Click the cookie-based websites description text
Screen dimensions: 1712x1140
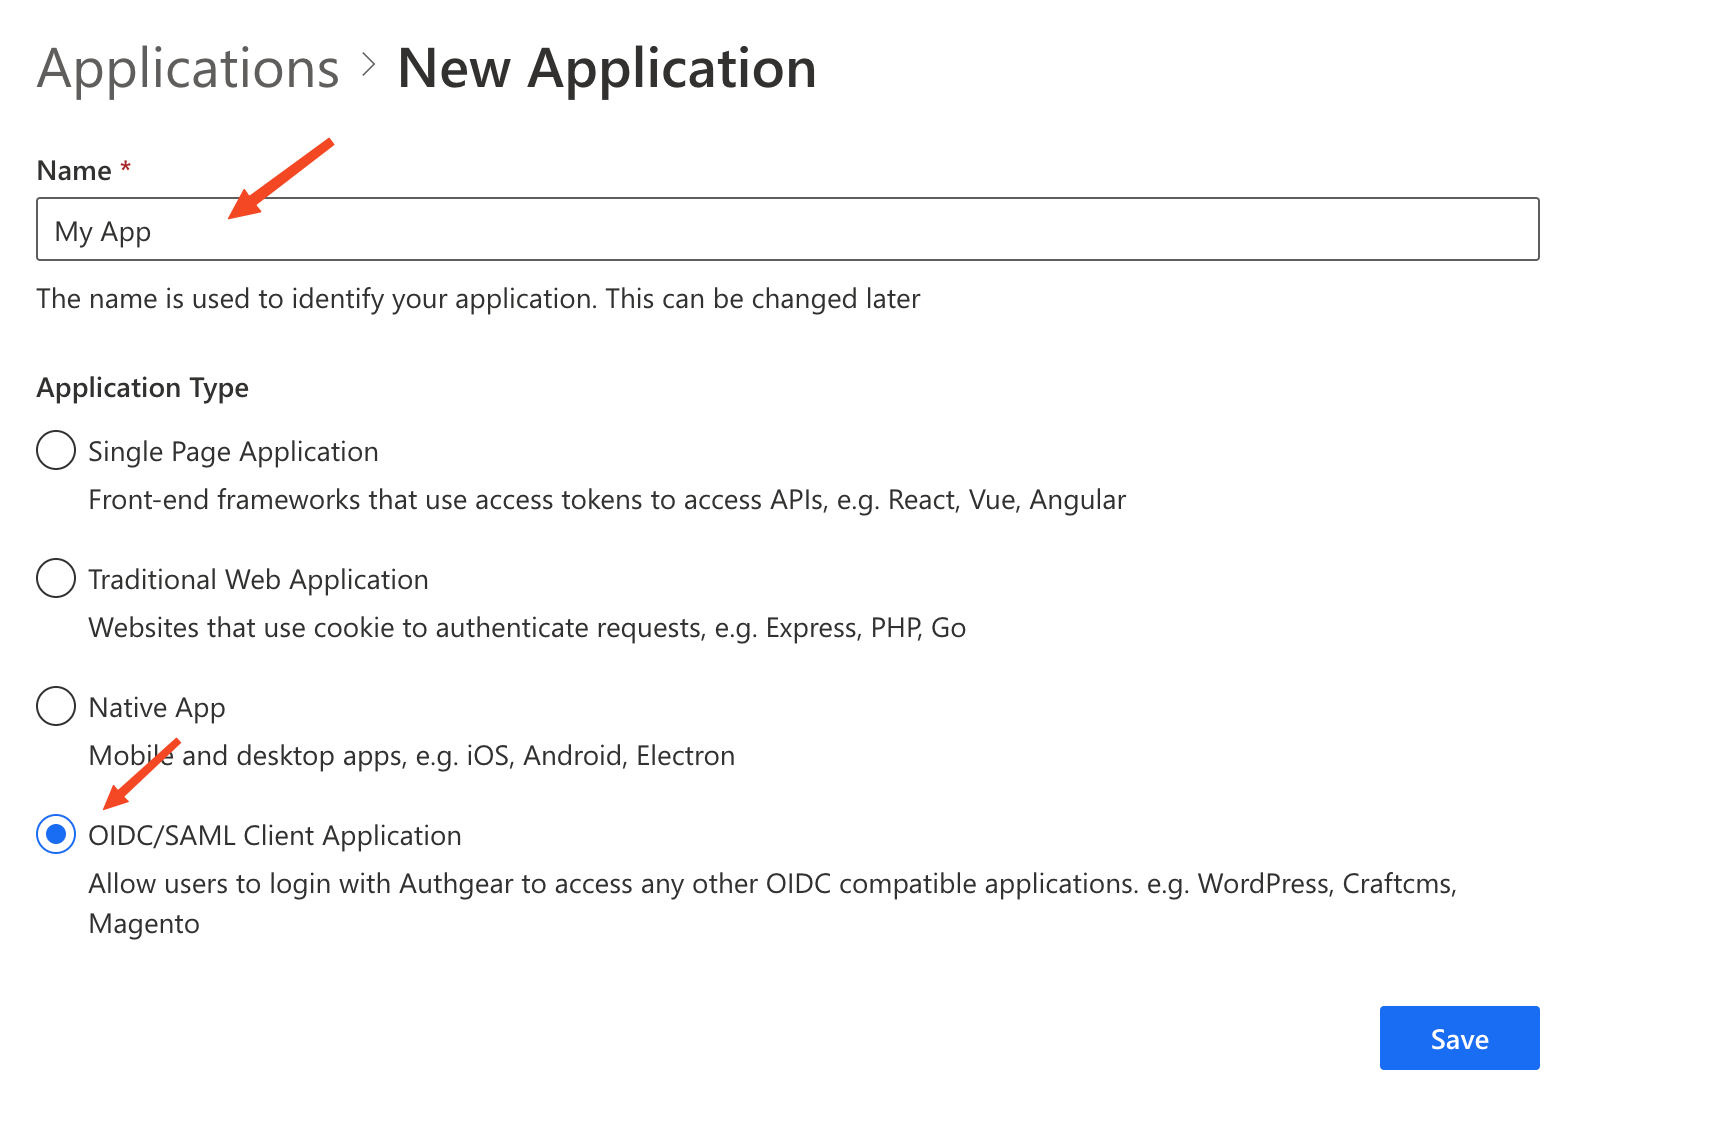click(527, 628)
